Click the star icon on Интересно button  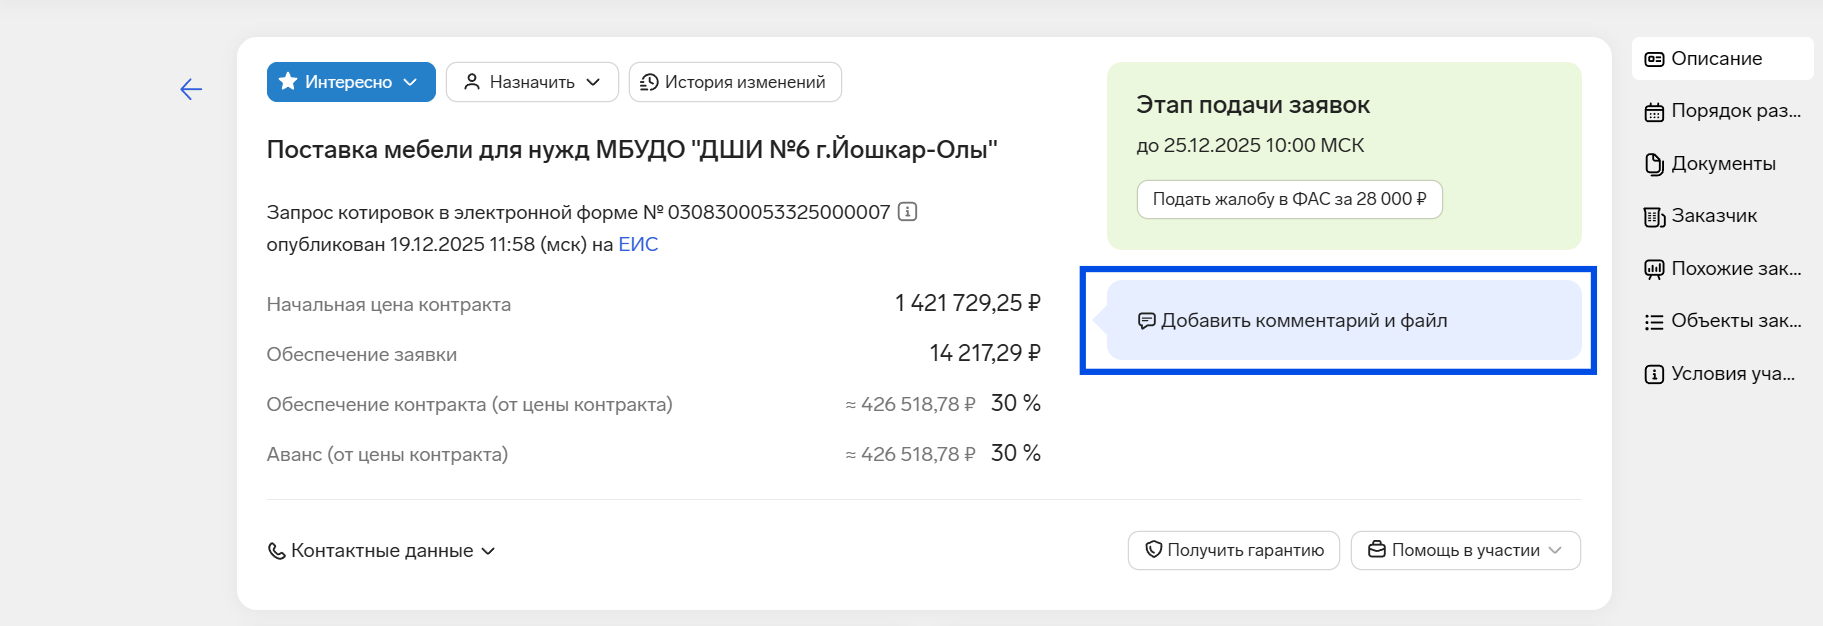[288, 82]
